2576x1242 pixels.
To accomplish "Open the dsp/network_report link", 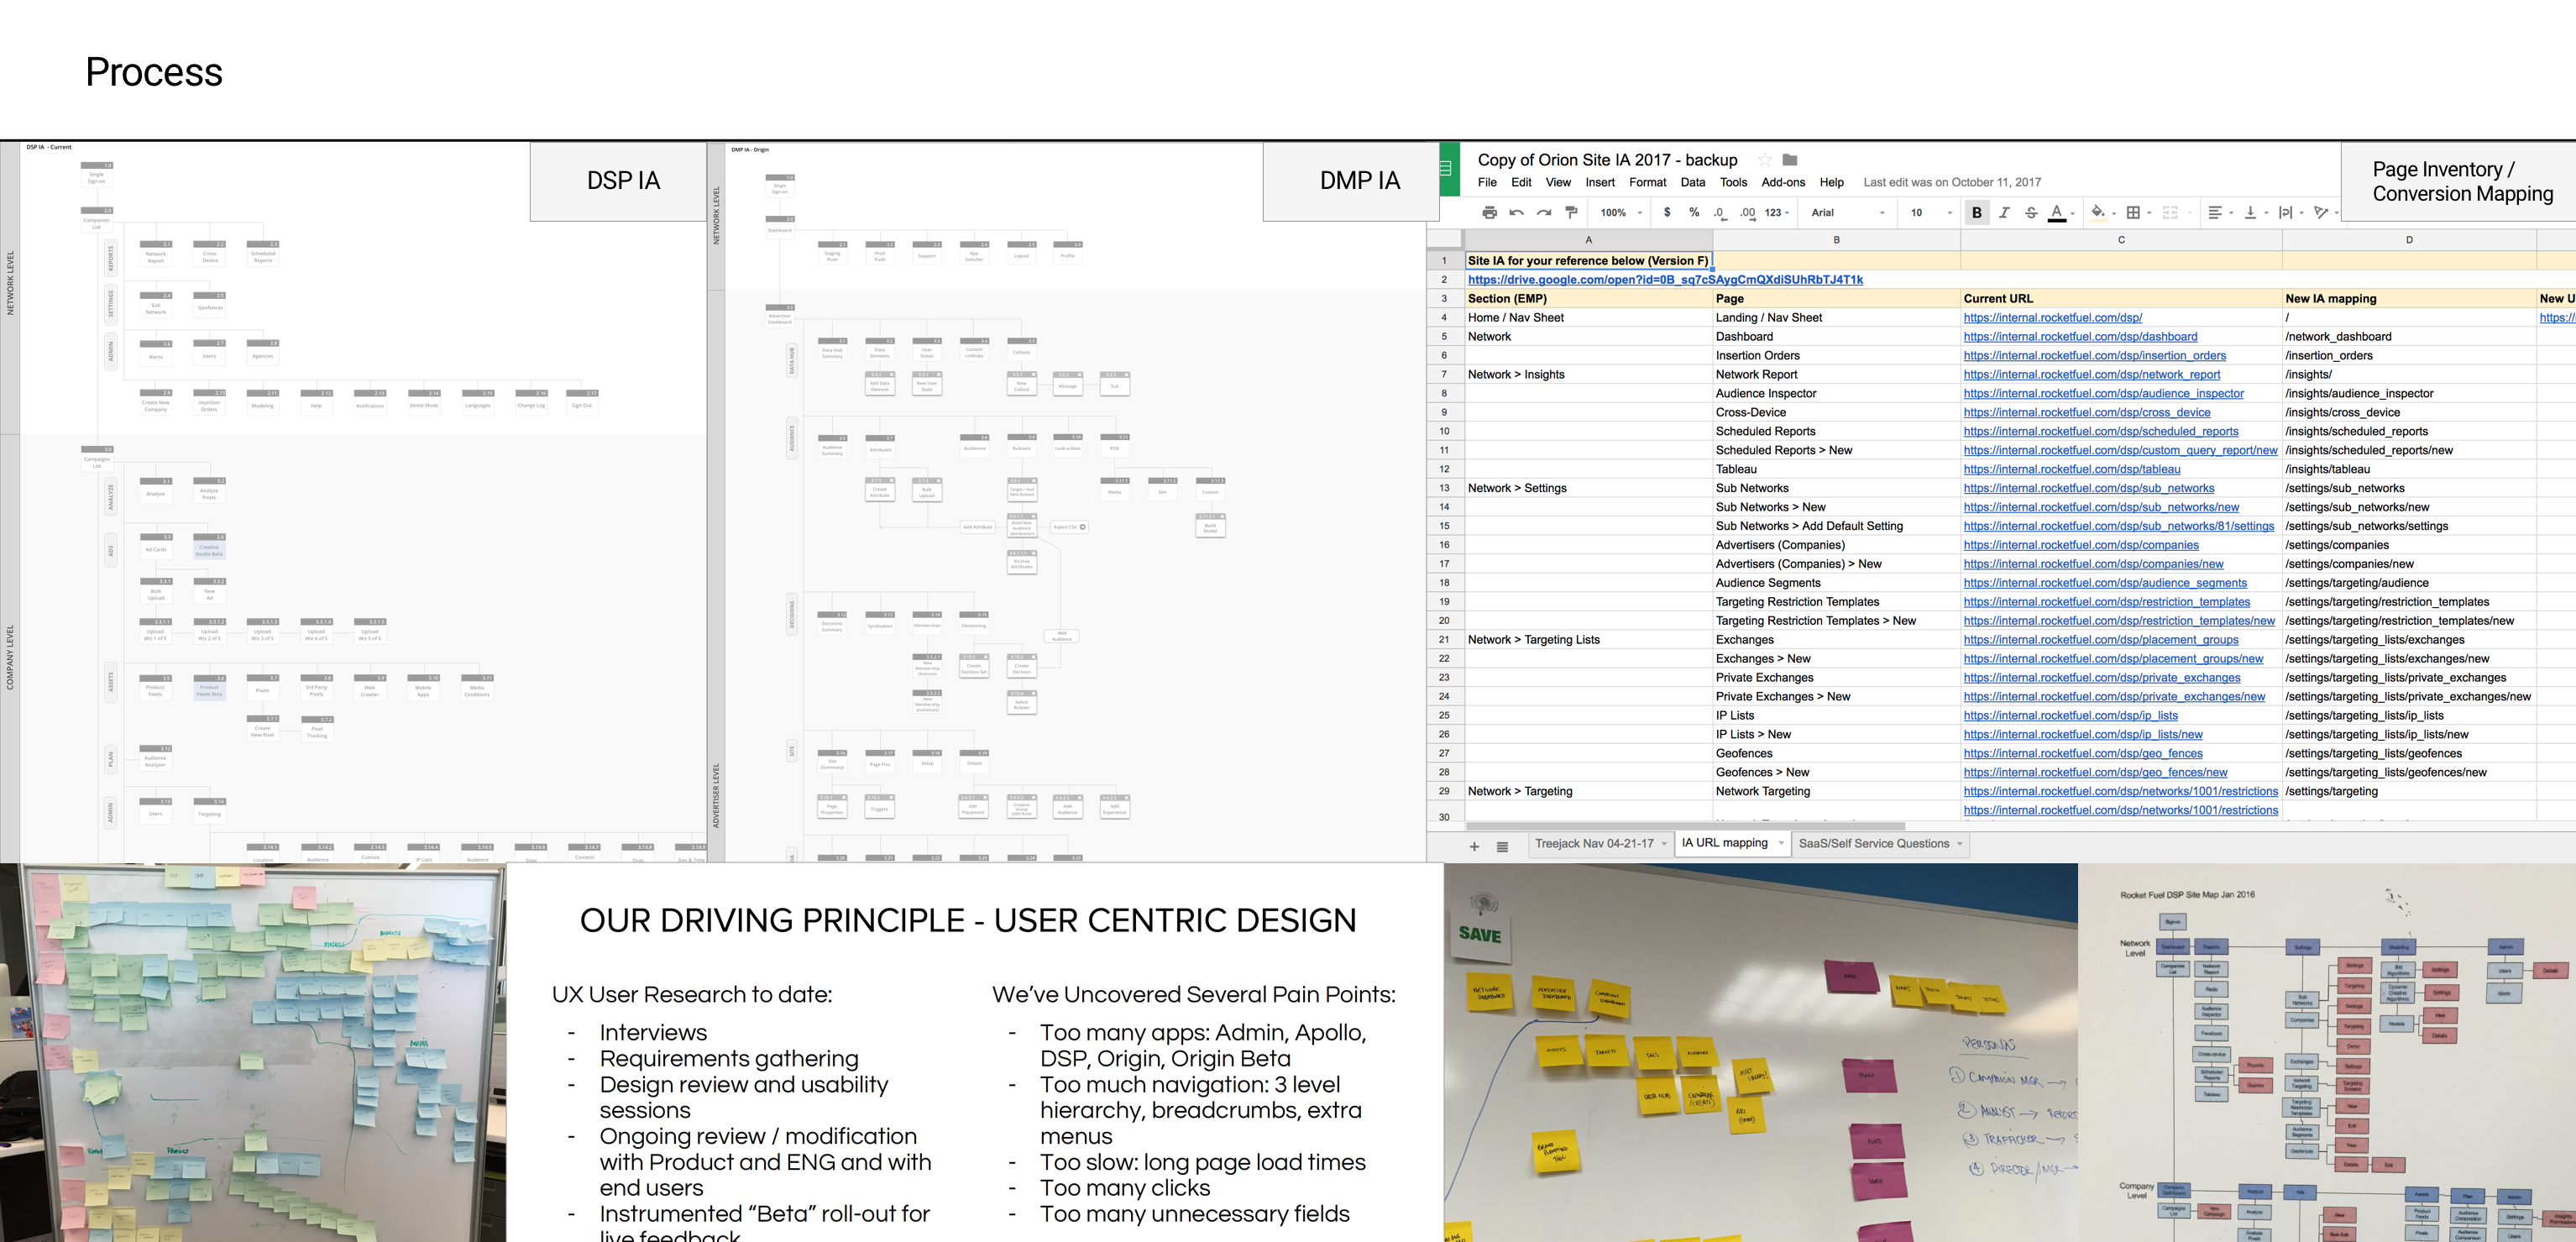I will 2091,375.
